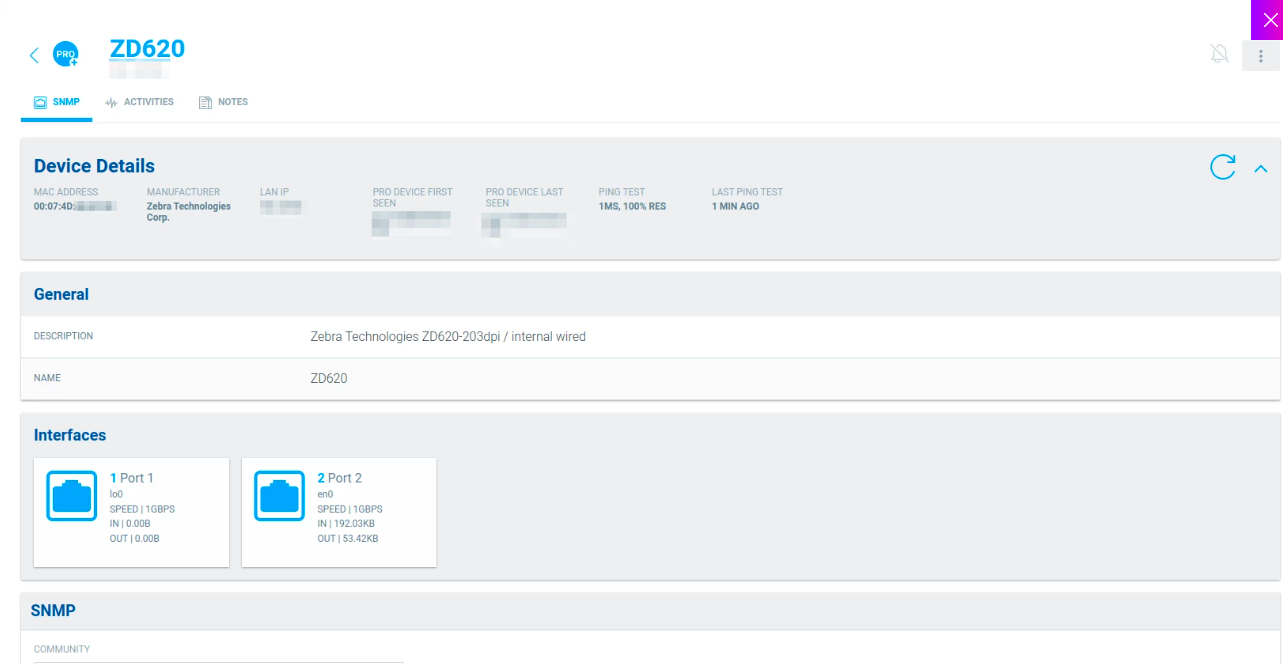Click the last ping test '1 MIN AGO'

(735, 206)
